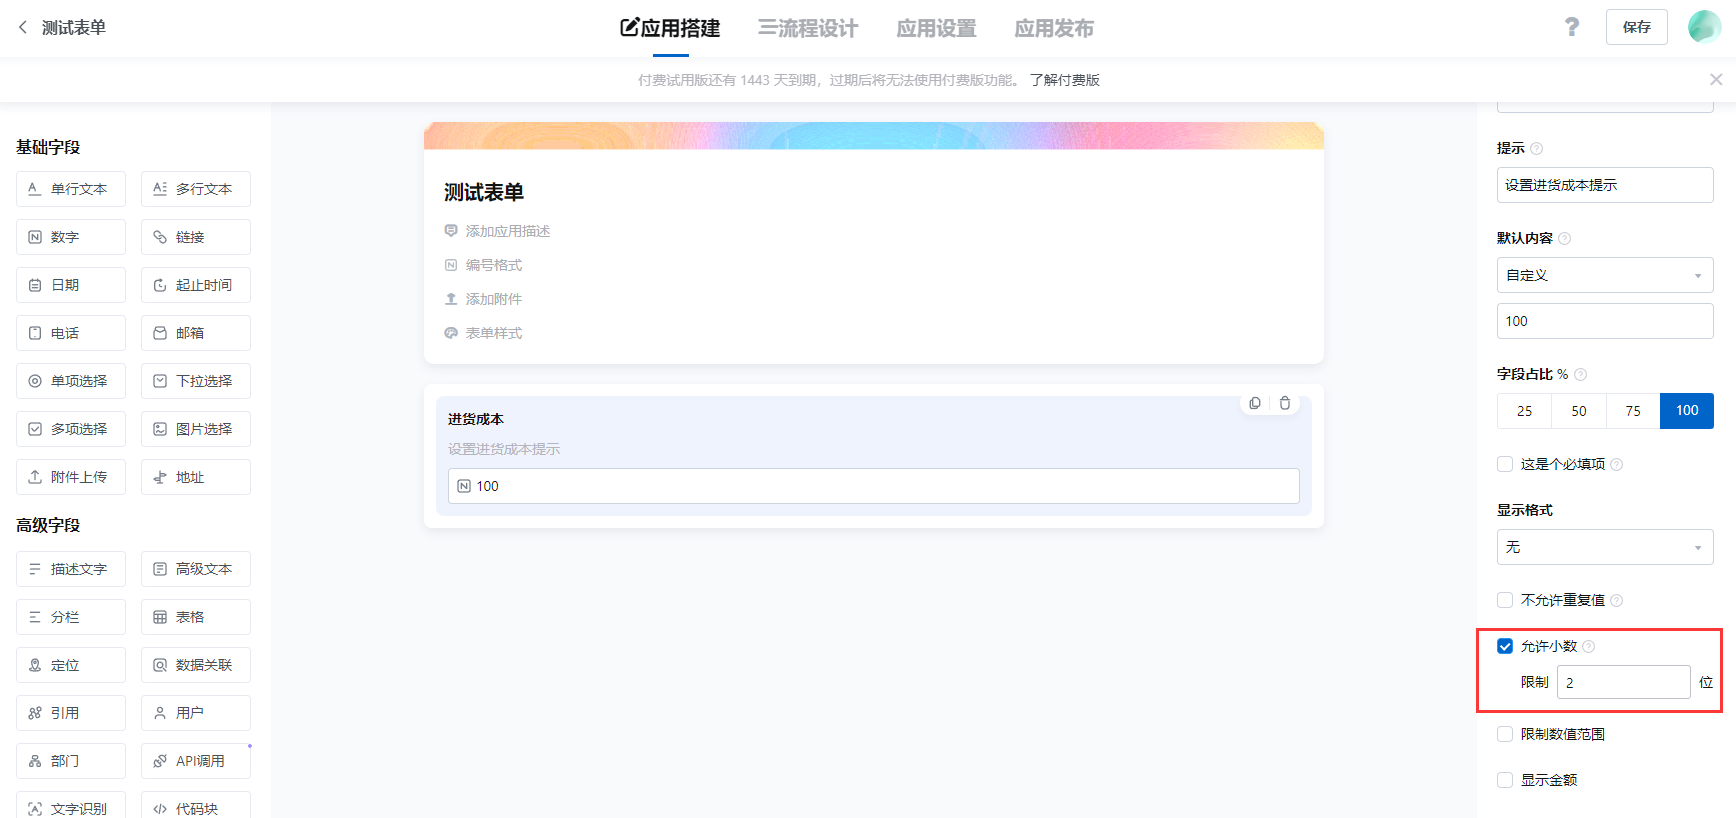Screen dimensions: 1736x818
Task: Add a 日期 date field
Action: coord(71,285)
